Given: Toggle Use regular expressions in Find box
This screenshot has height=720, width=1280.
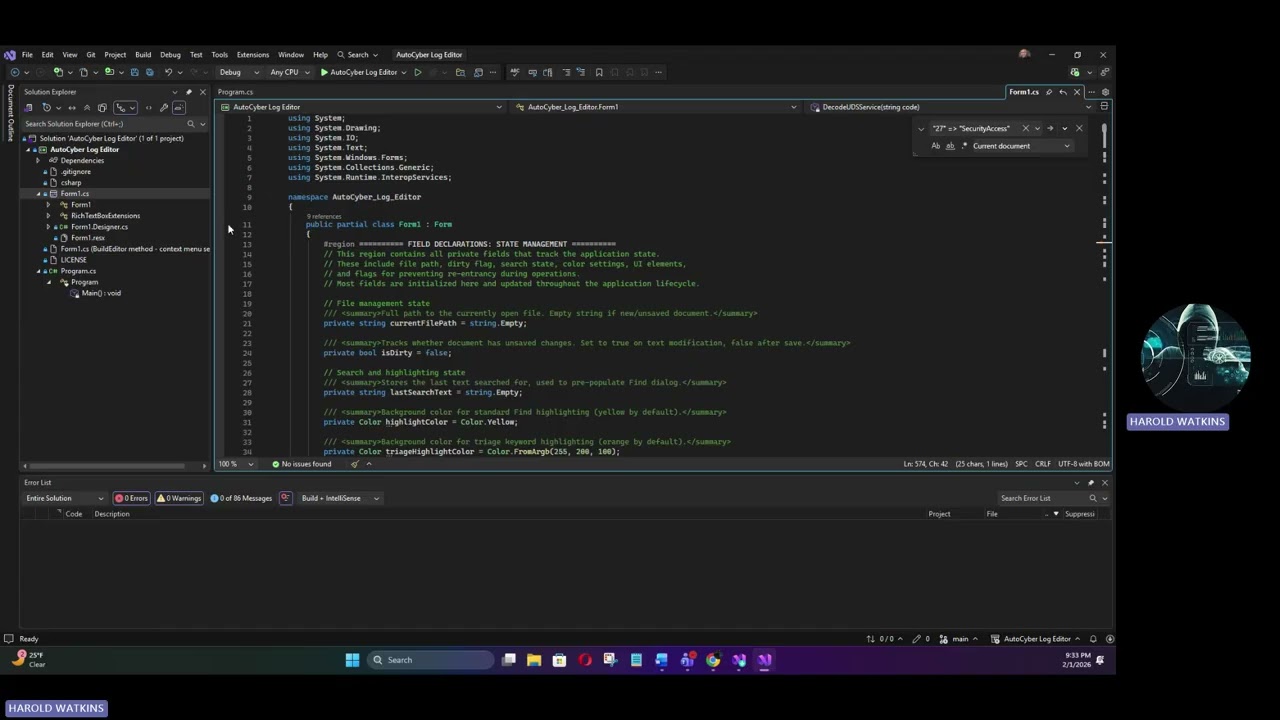Looking at the screenshot, I should pos(964,146).
